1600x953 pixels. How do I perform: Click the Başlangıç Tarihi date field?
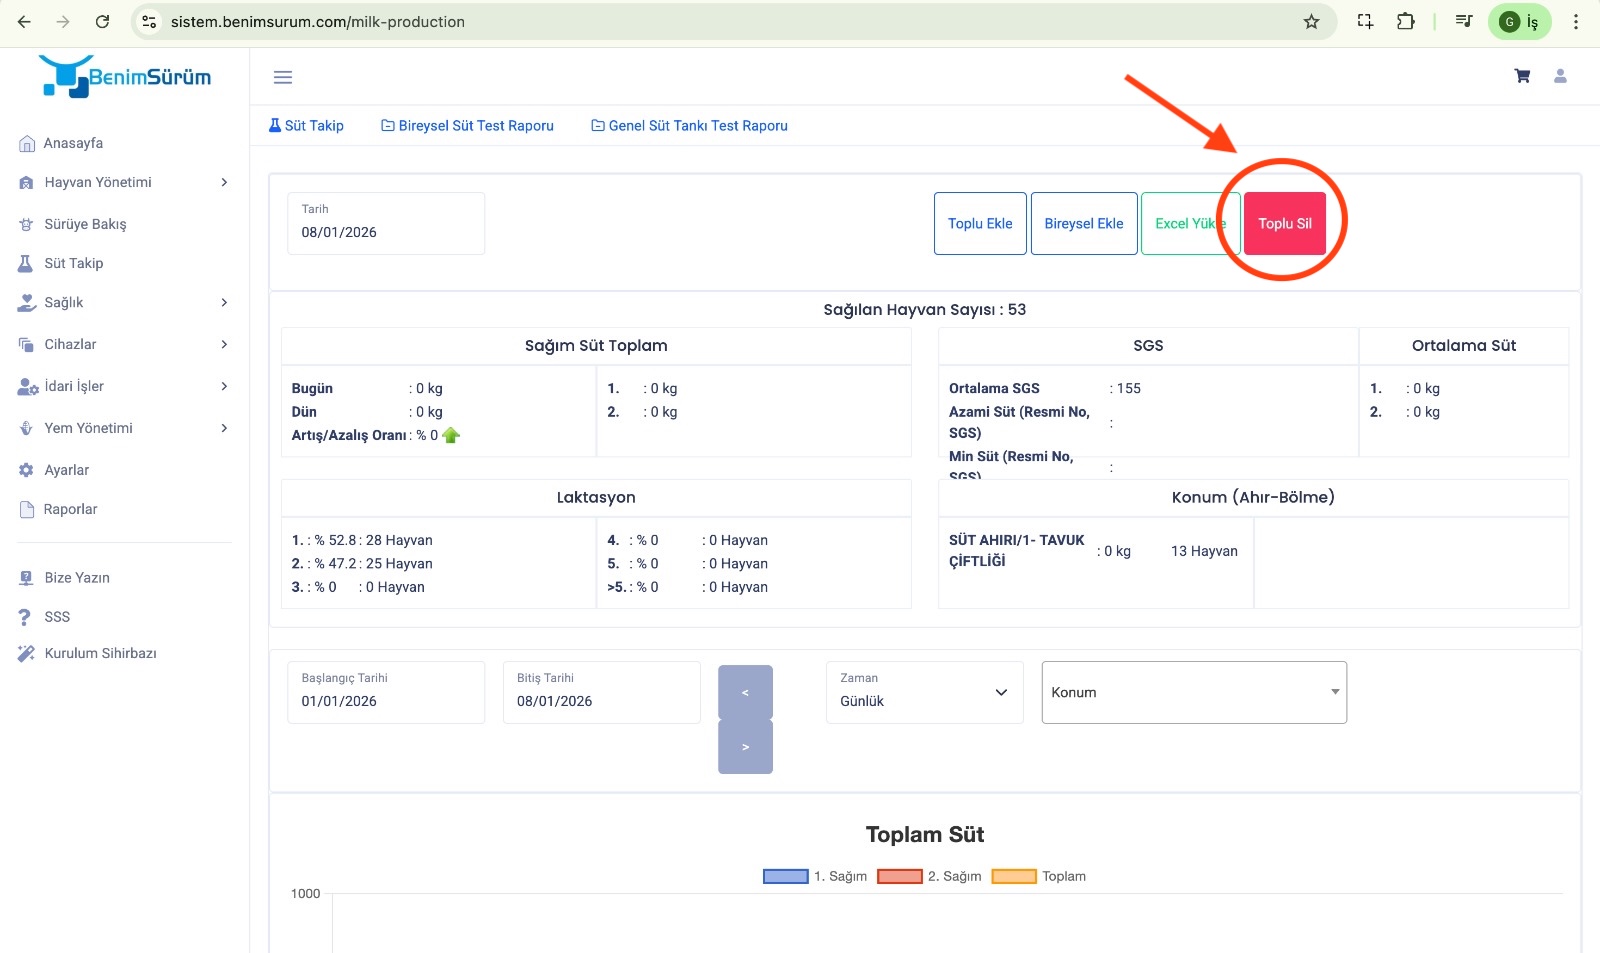pyautogui.click(x=386, y=692)
